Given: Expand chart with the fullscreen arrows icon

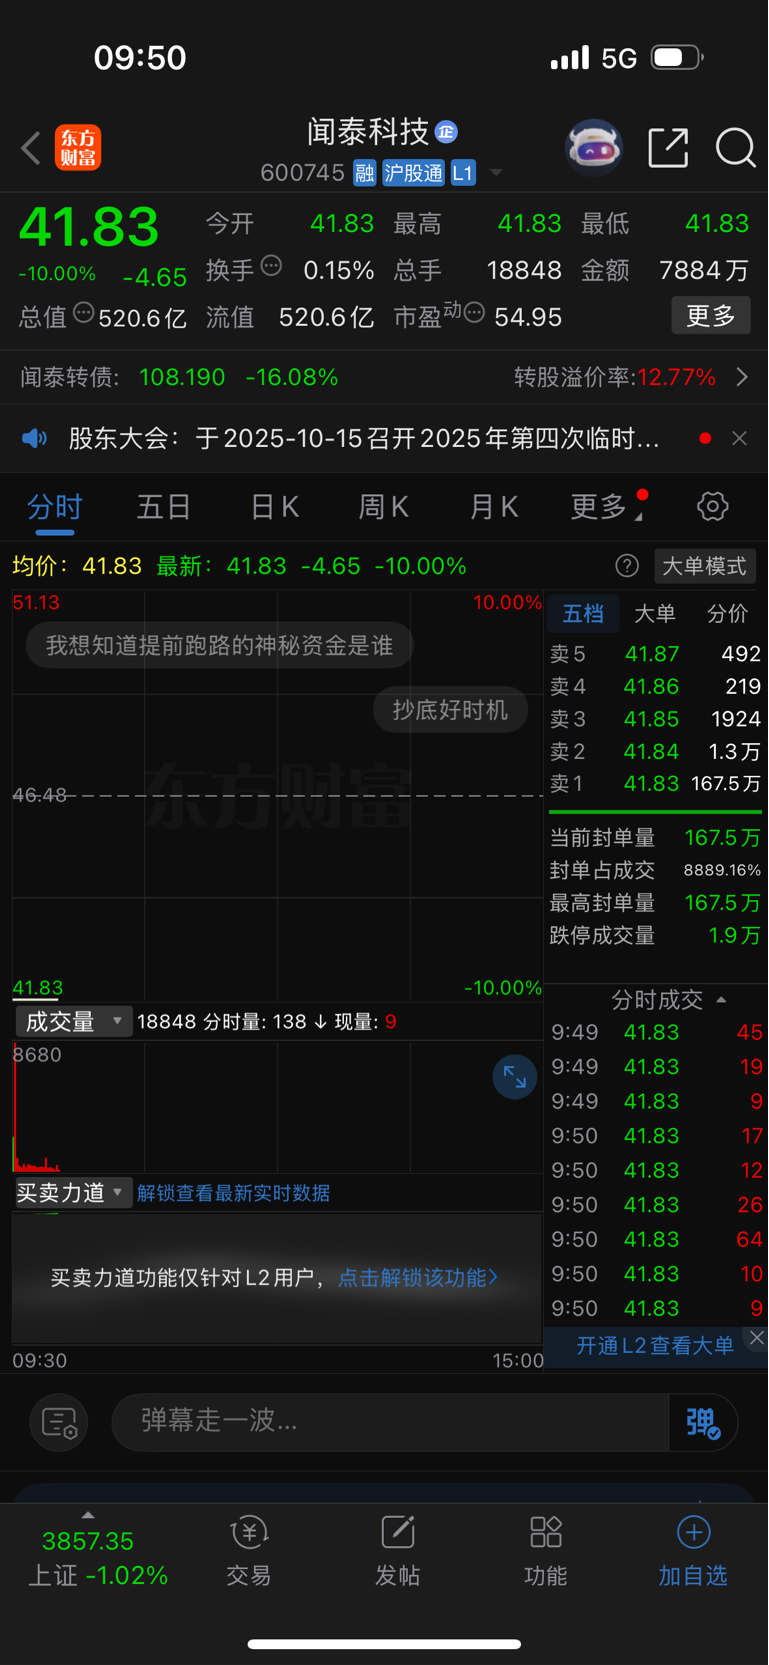Looking at the screenshot, I should 515,1077.
